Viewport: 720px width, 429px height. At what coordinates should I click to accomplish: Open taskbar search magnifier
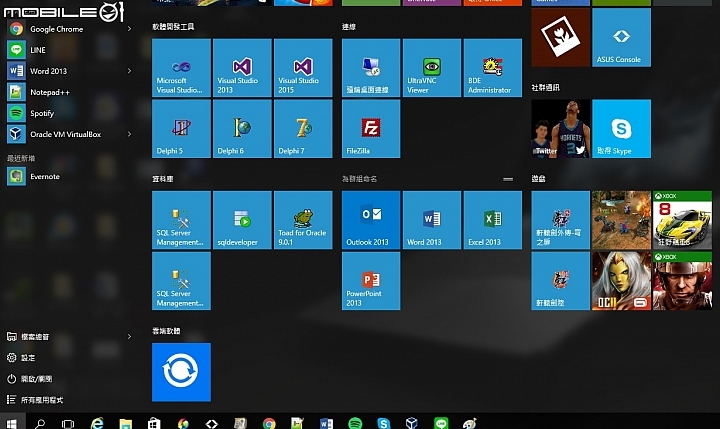40,423
